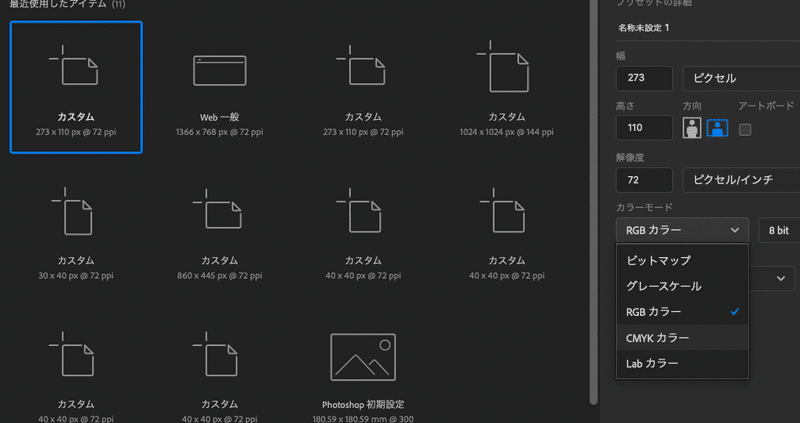The width and height of the screenshot is (800, 423).
Task: Click the 方向 label text
Action: tap(692, 106)
